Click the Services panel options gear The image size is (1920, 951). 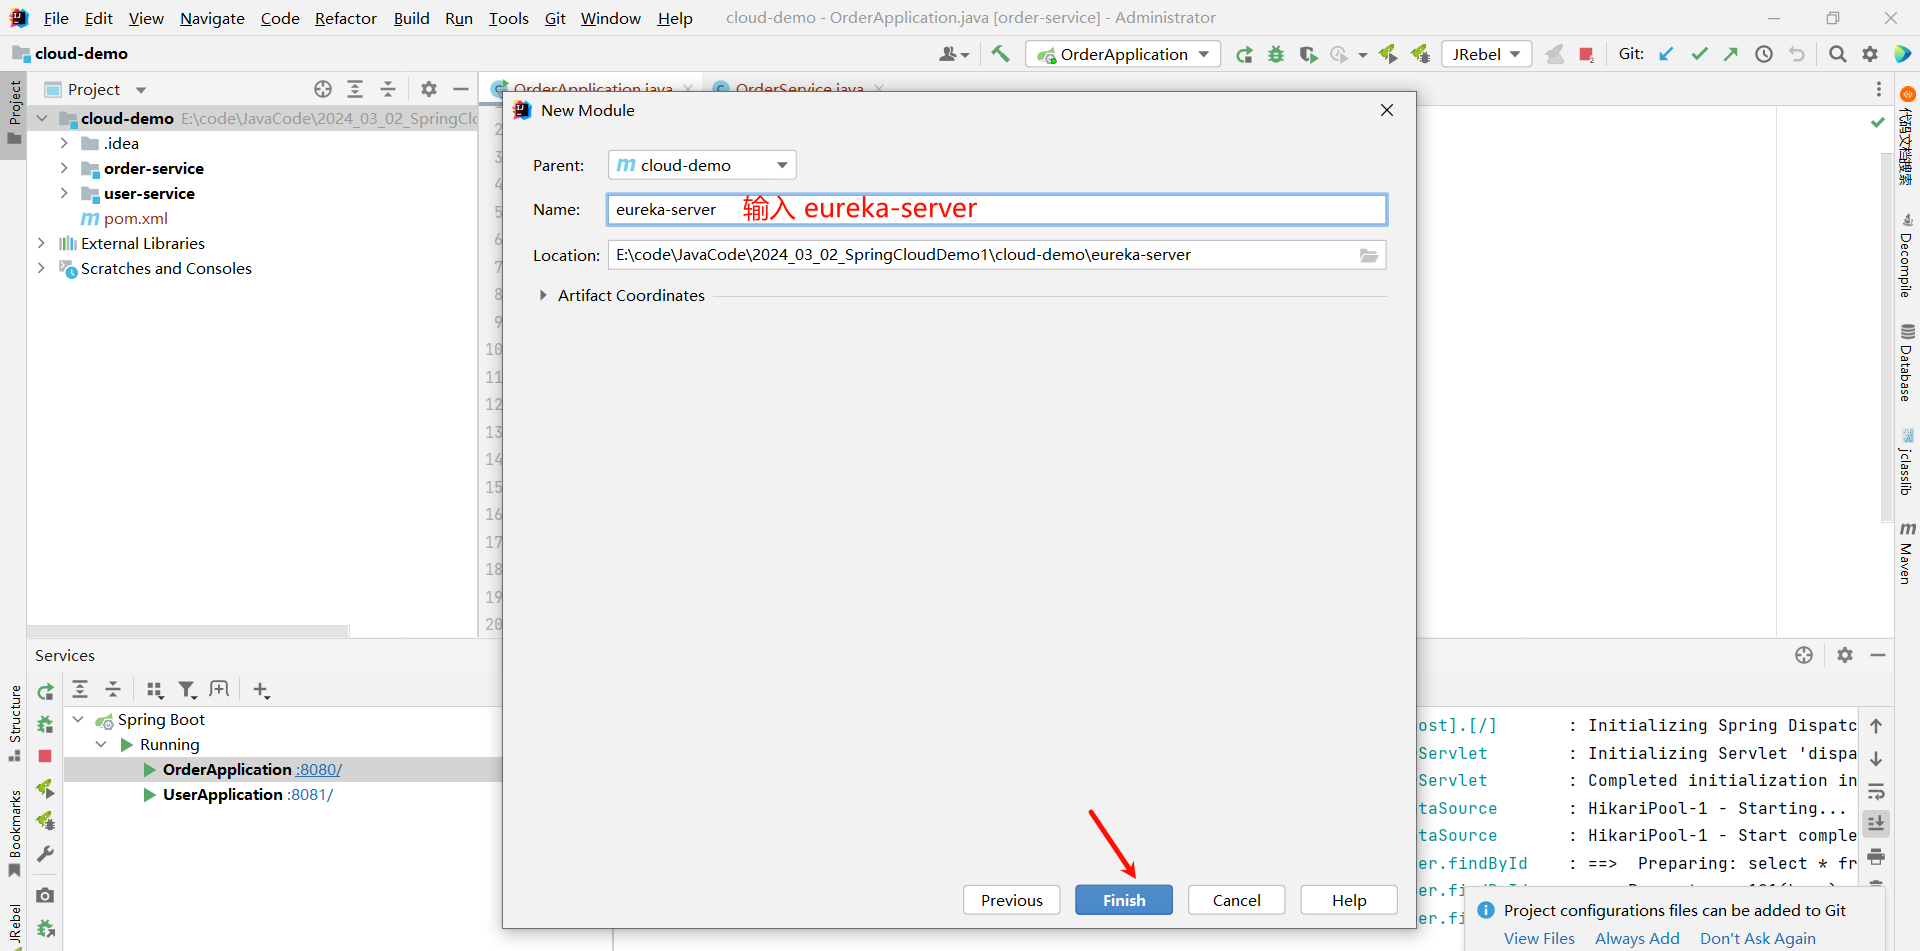tap(1845, 655)
